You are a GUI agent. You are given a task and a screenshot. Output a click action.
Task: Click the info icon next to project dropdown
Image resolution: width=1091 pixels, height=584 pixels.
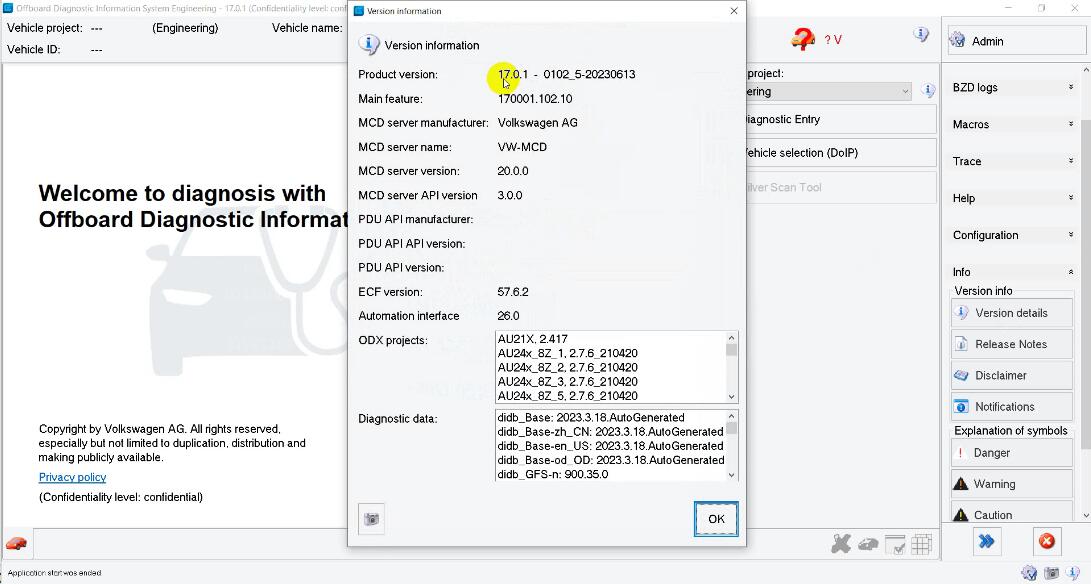[927, 90]
